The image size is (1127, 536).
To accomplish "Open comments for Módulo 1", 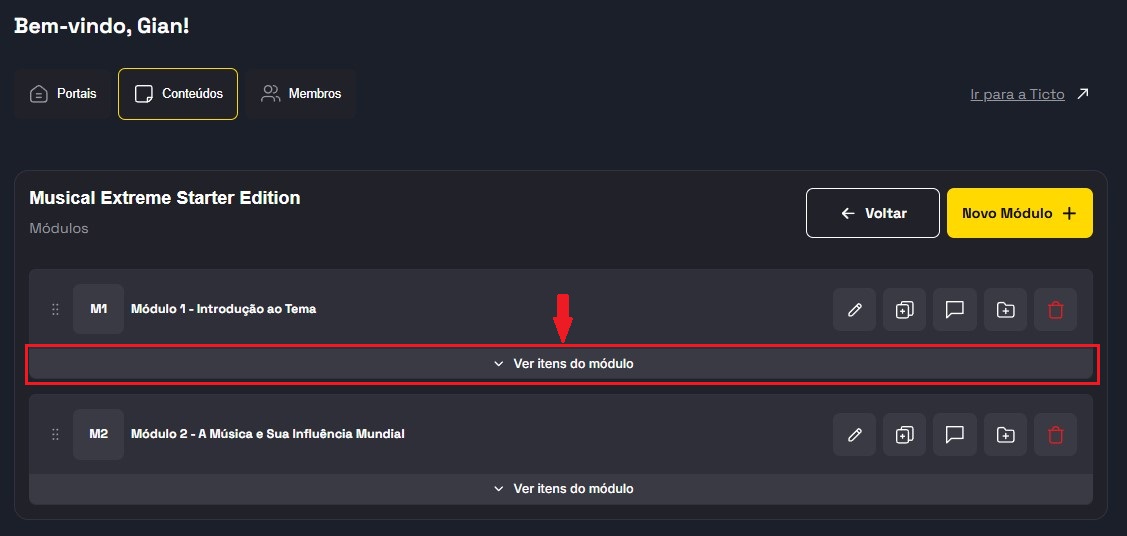I will point(955,310).
